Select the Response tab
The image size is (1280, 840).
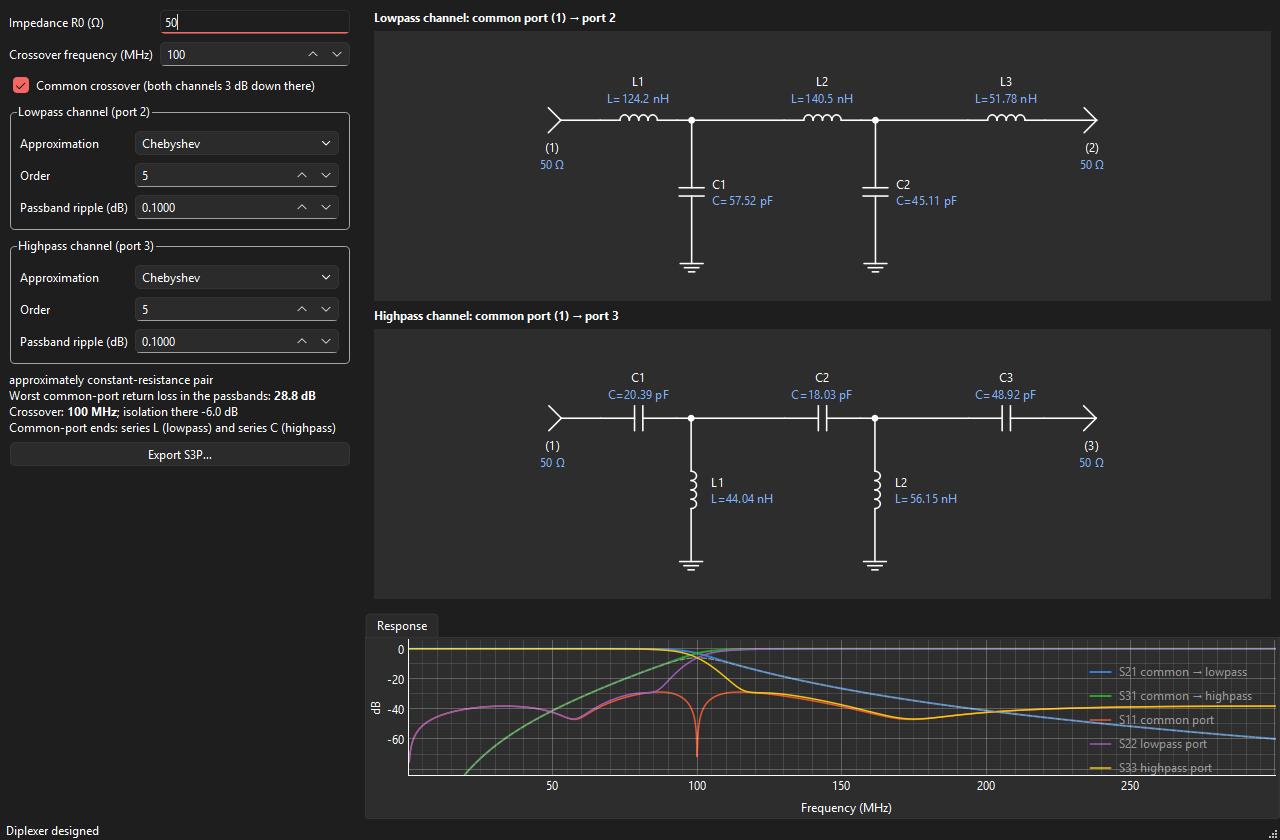(402, 626)
